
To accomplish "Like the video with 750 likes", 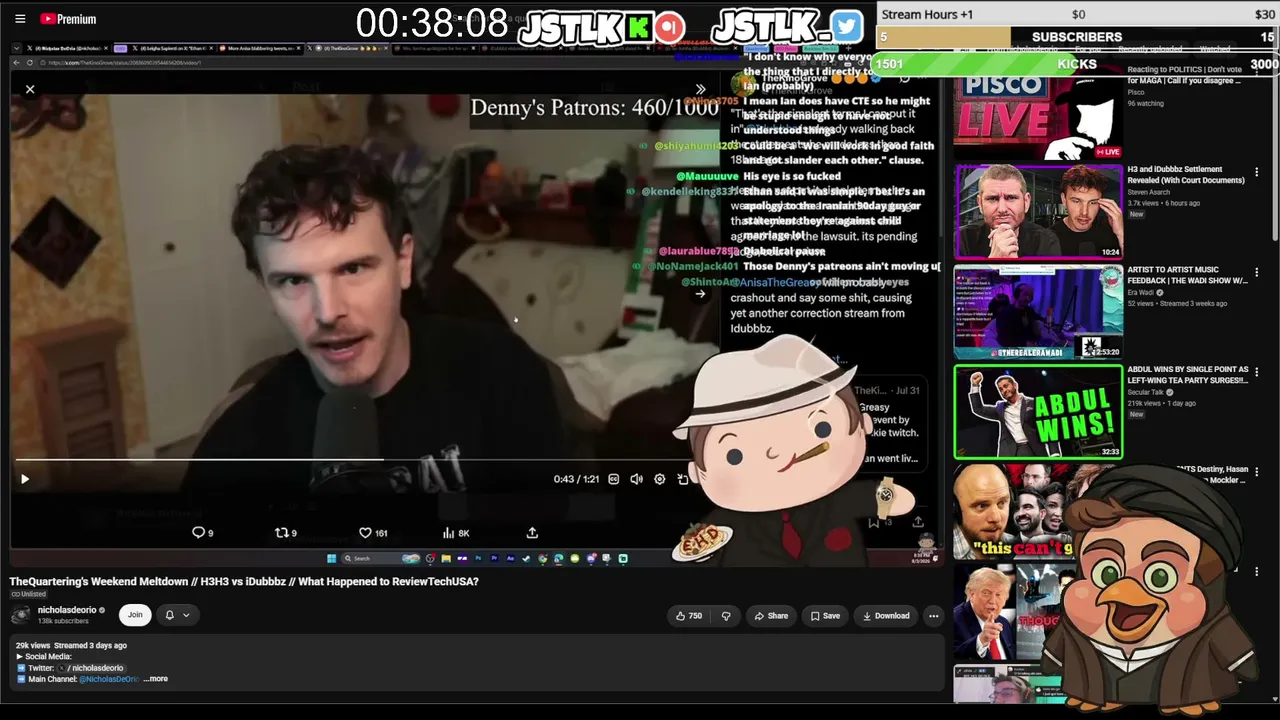I will pyautogui.click(x=689, y=616).
